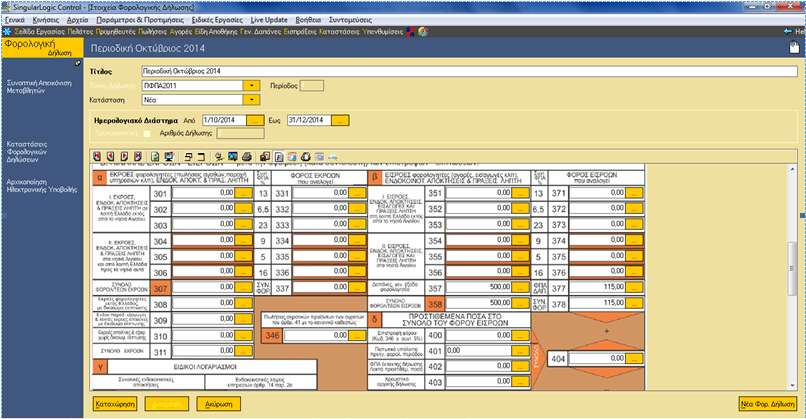Click the Φορολογική Δήλωση yellow header tab
This screenshot has height=419, width=806.
[x=42, y=48]
